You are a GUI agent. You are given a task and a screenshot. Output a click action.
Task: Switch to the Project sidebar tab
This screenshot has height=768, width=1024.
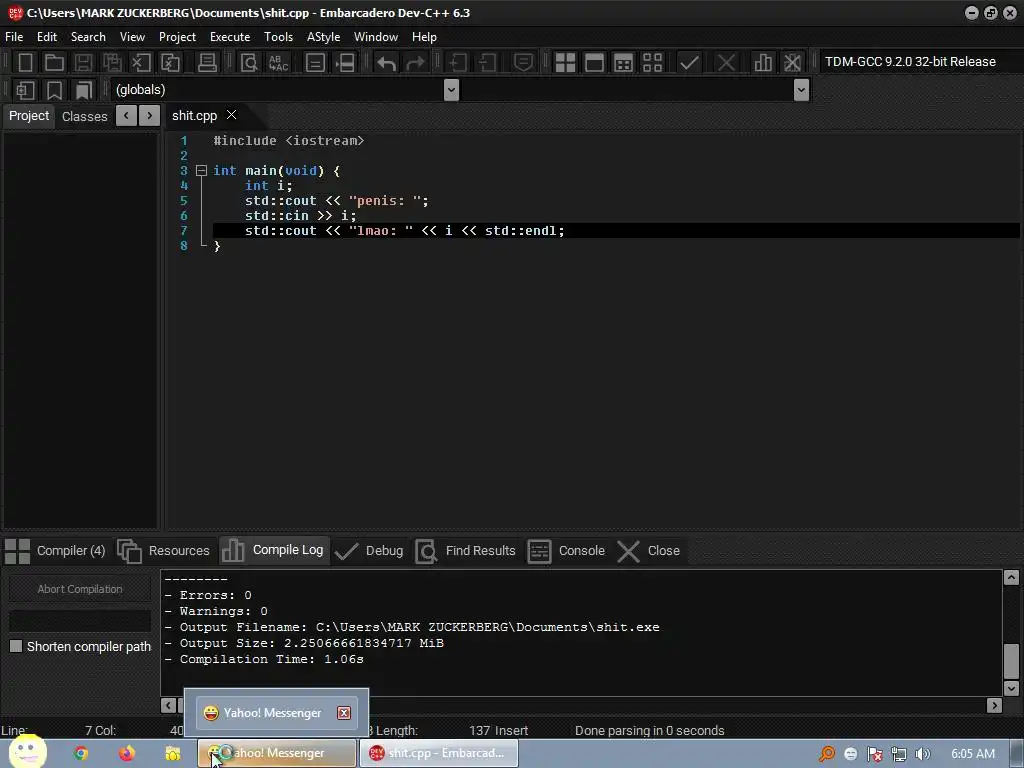pyautogui.click(x=29, y=116)
